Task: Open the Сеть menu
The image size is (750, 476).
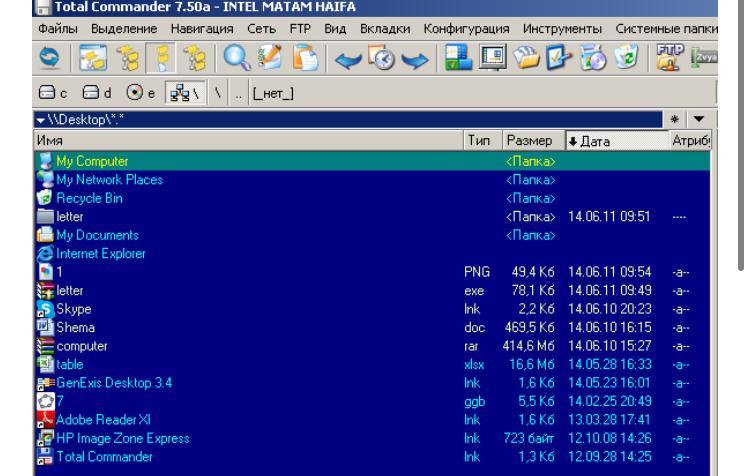Action: click(261, 29)
